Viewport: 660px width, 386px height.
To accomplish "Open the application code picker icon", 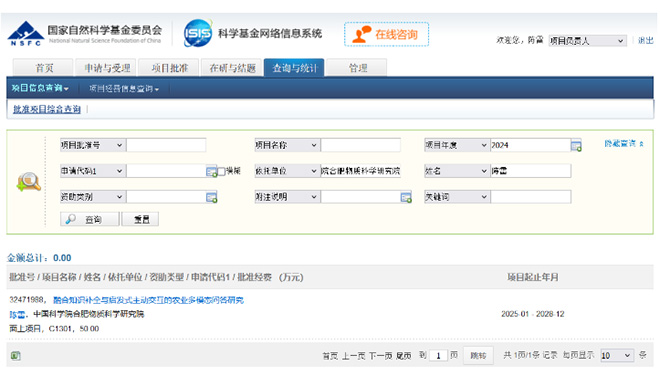I will 211,172.
